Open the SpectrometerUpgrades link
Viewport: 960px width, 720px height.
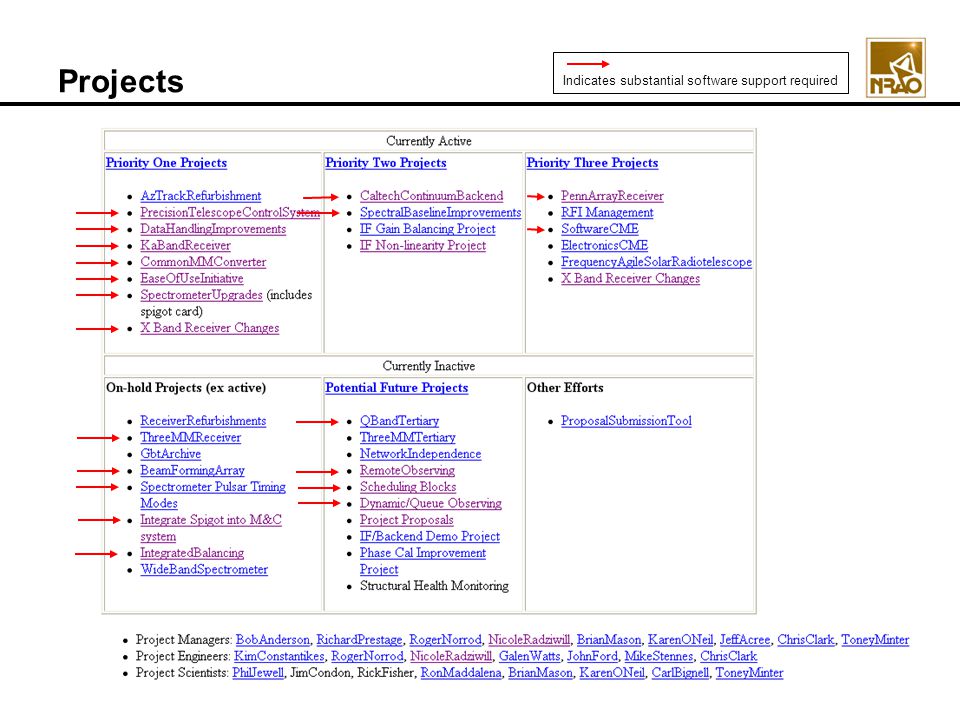coord(201,295)
